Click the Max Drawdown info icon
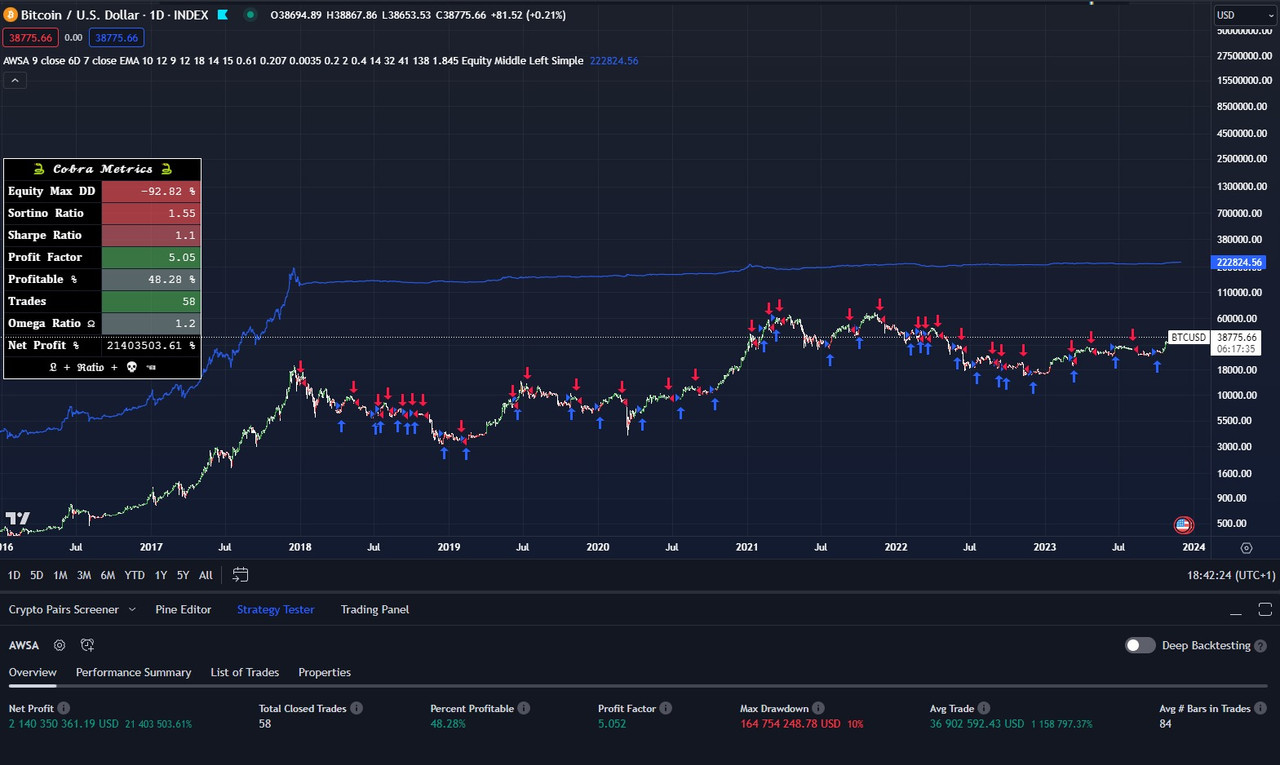 (819, 708)
